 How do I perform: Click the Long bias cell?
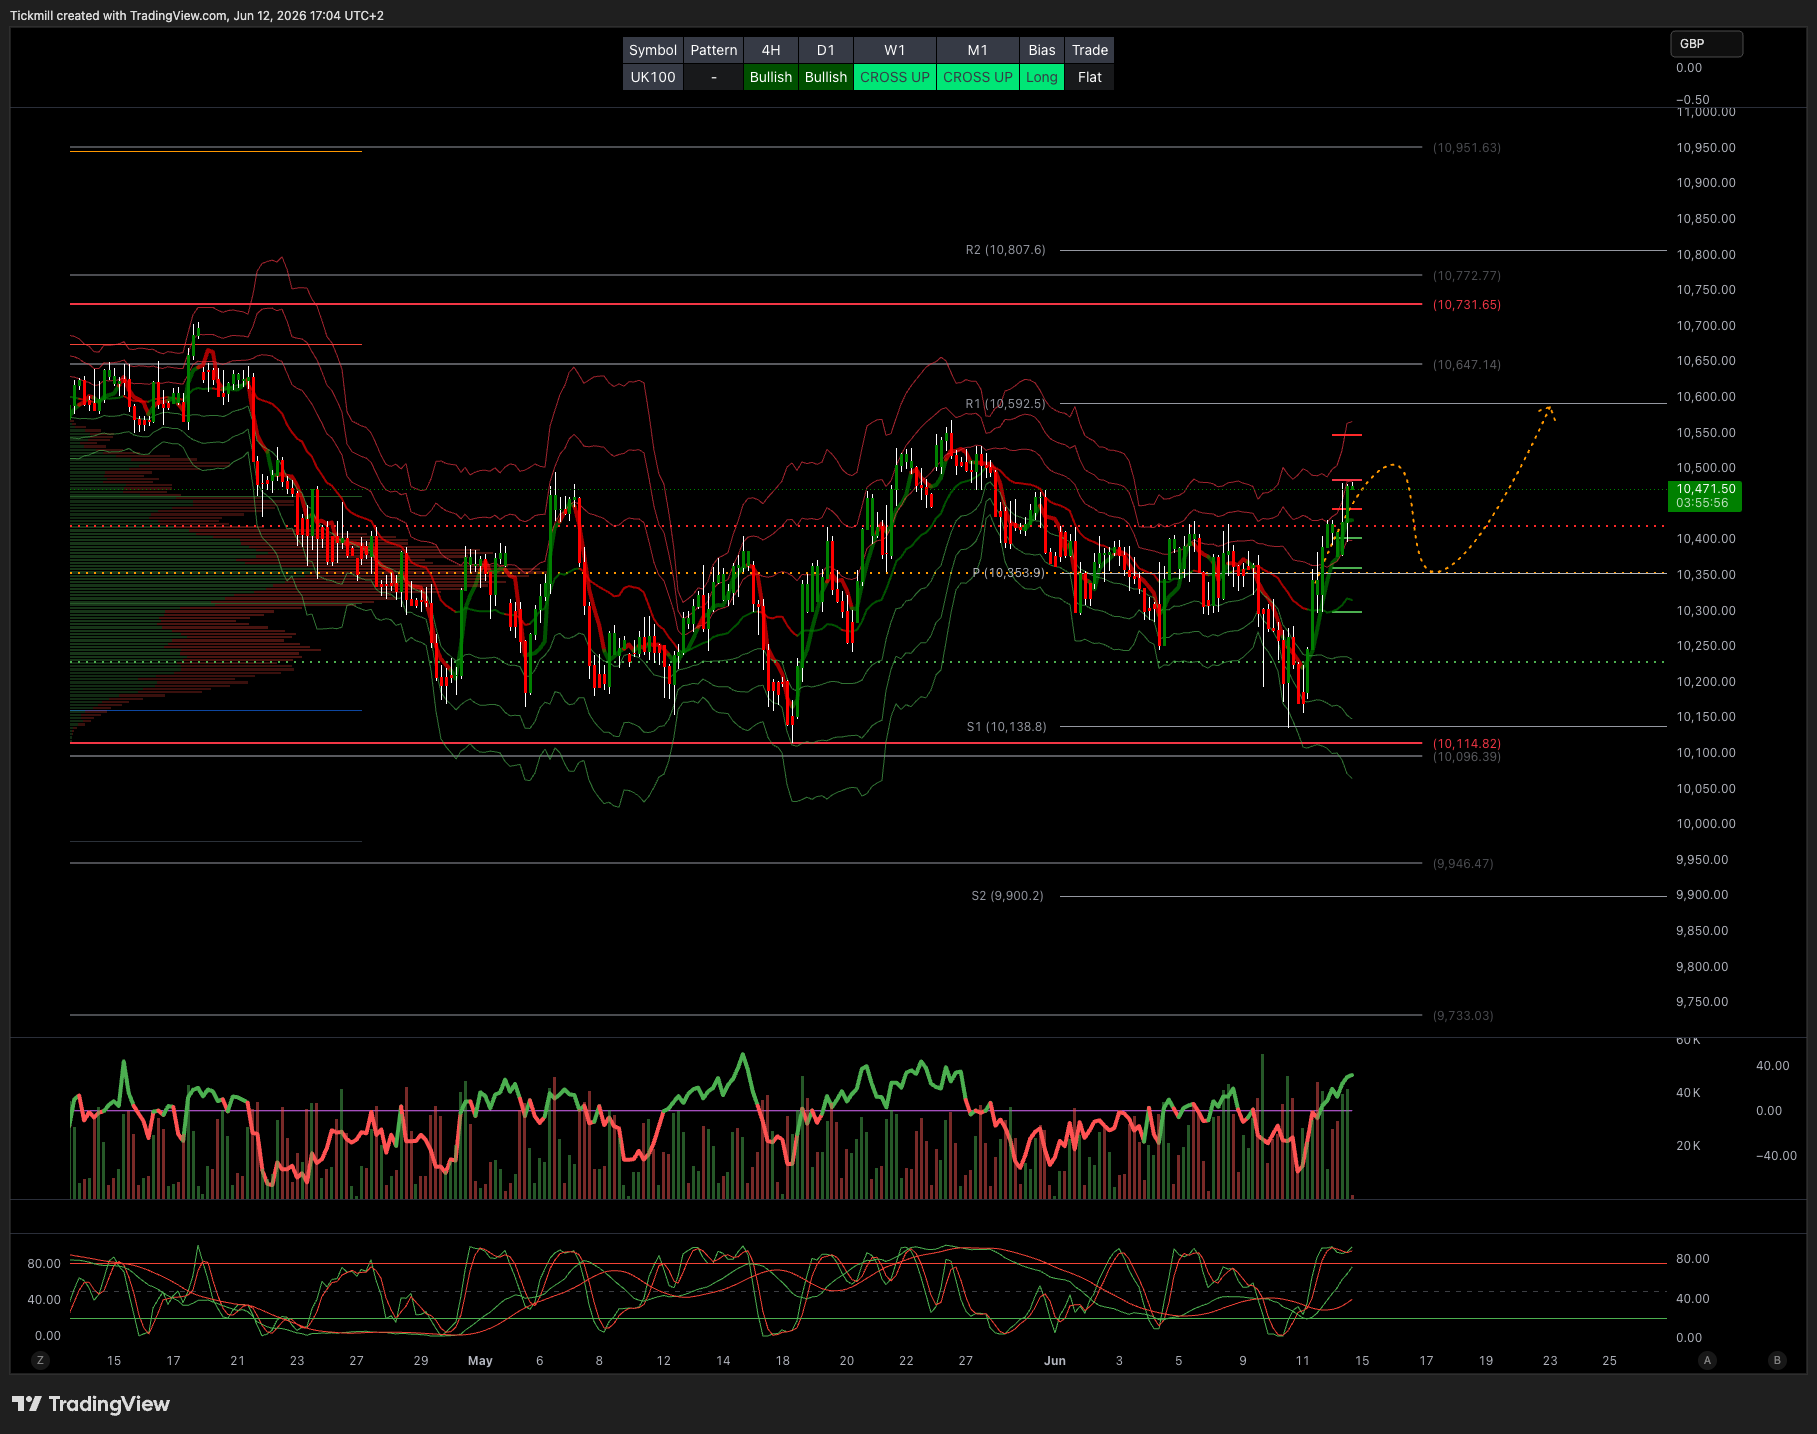click(x=1042, y=77)
